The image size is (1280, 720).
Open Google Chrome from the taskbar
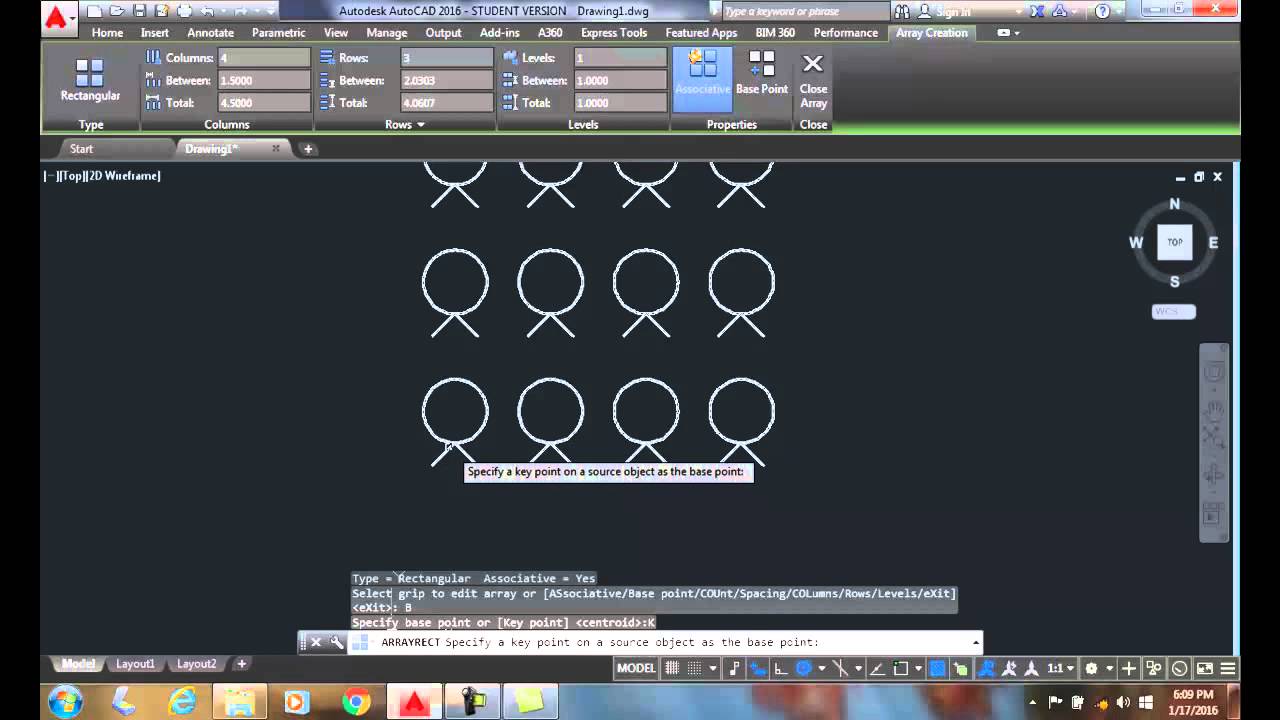point(356,702)
